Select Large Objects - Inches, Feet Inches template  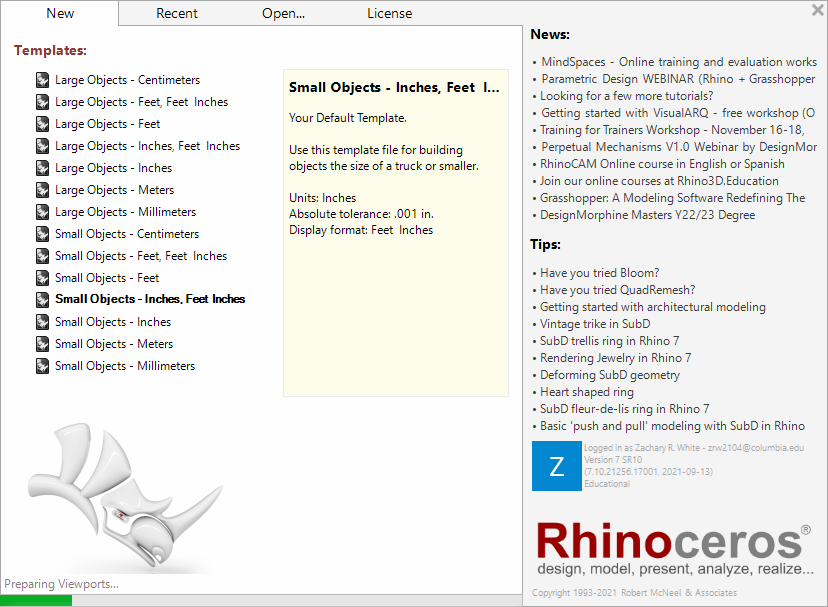147,146
